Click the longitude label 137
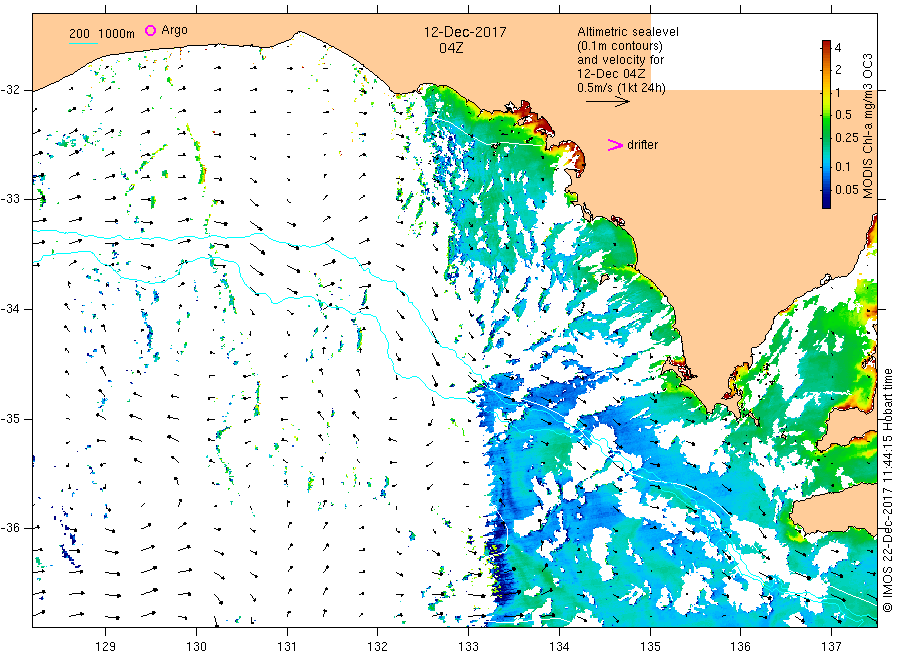Image resolution: width=900 pixels, height=660 pixels. 831,646
